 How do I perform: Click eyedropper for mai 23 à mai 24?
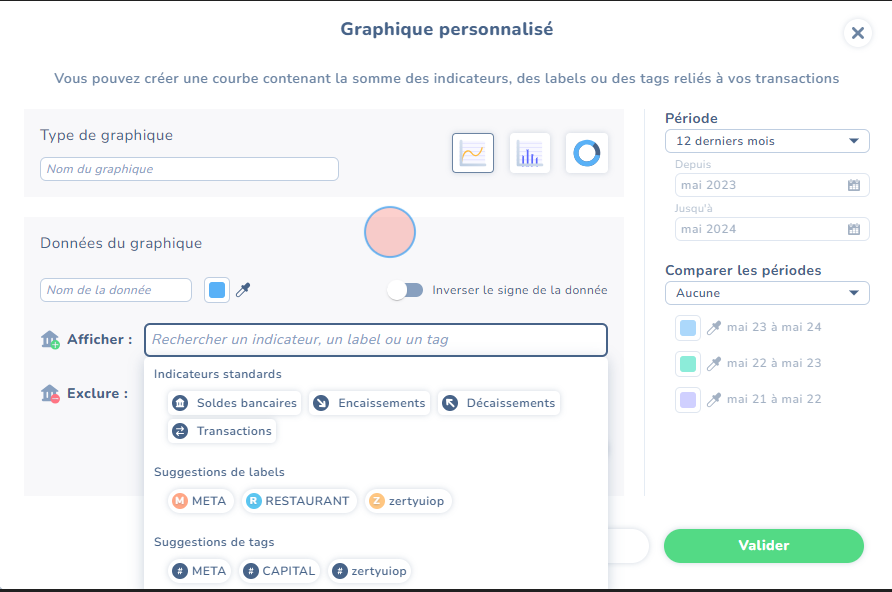pos(714,327)
